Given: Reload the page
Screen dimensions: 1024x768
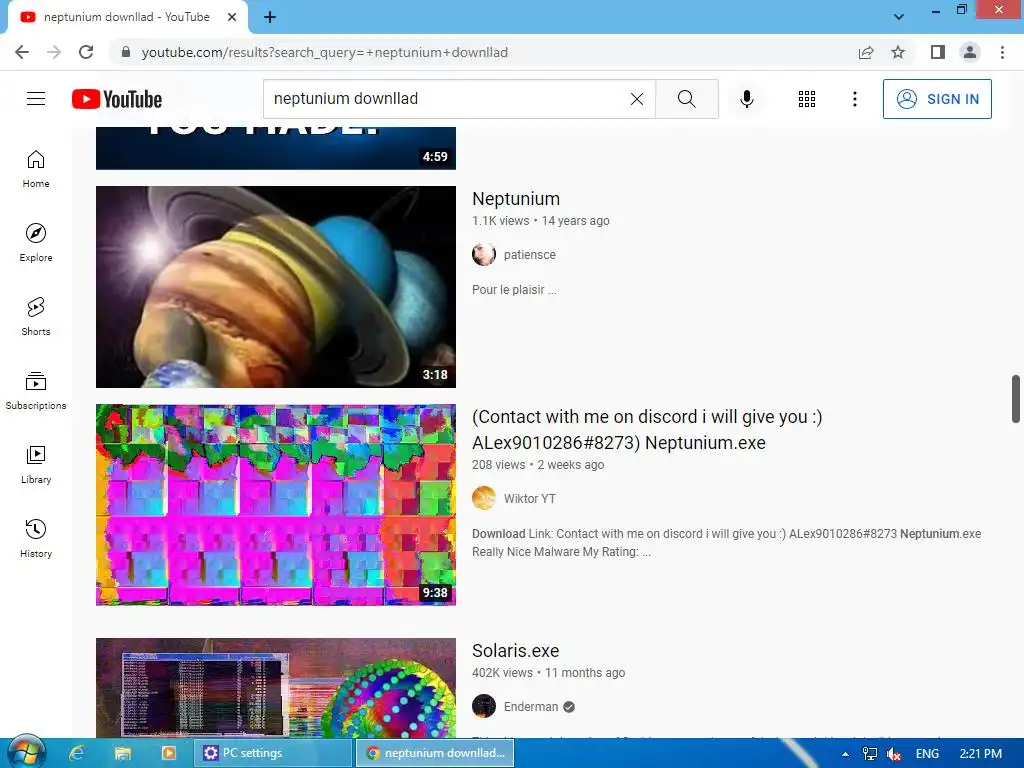Looking at the screenshot, I should pyautogui.click(x=86, y=52).
